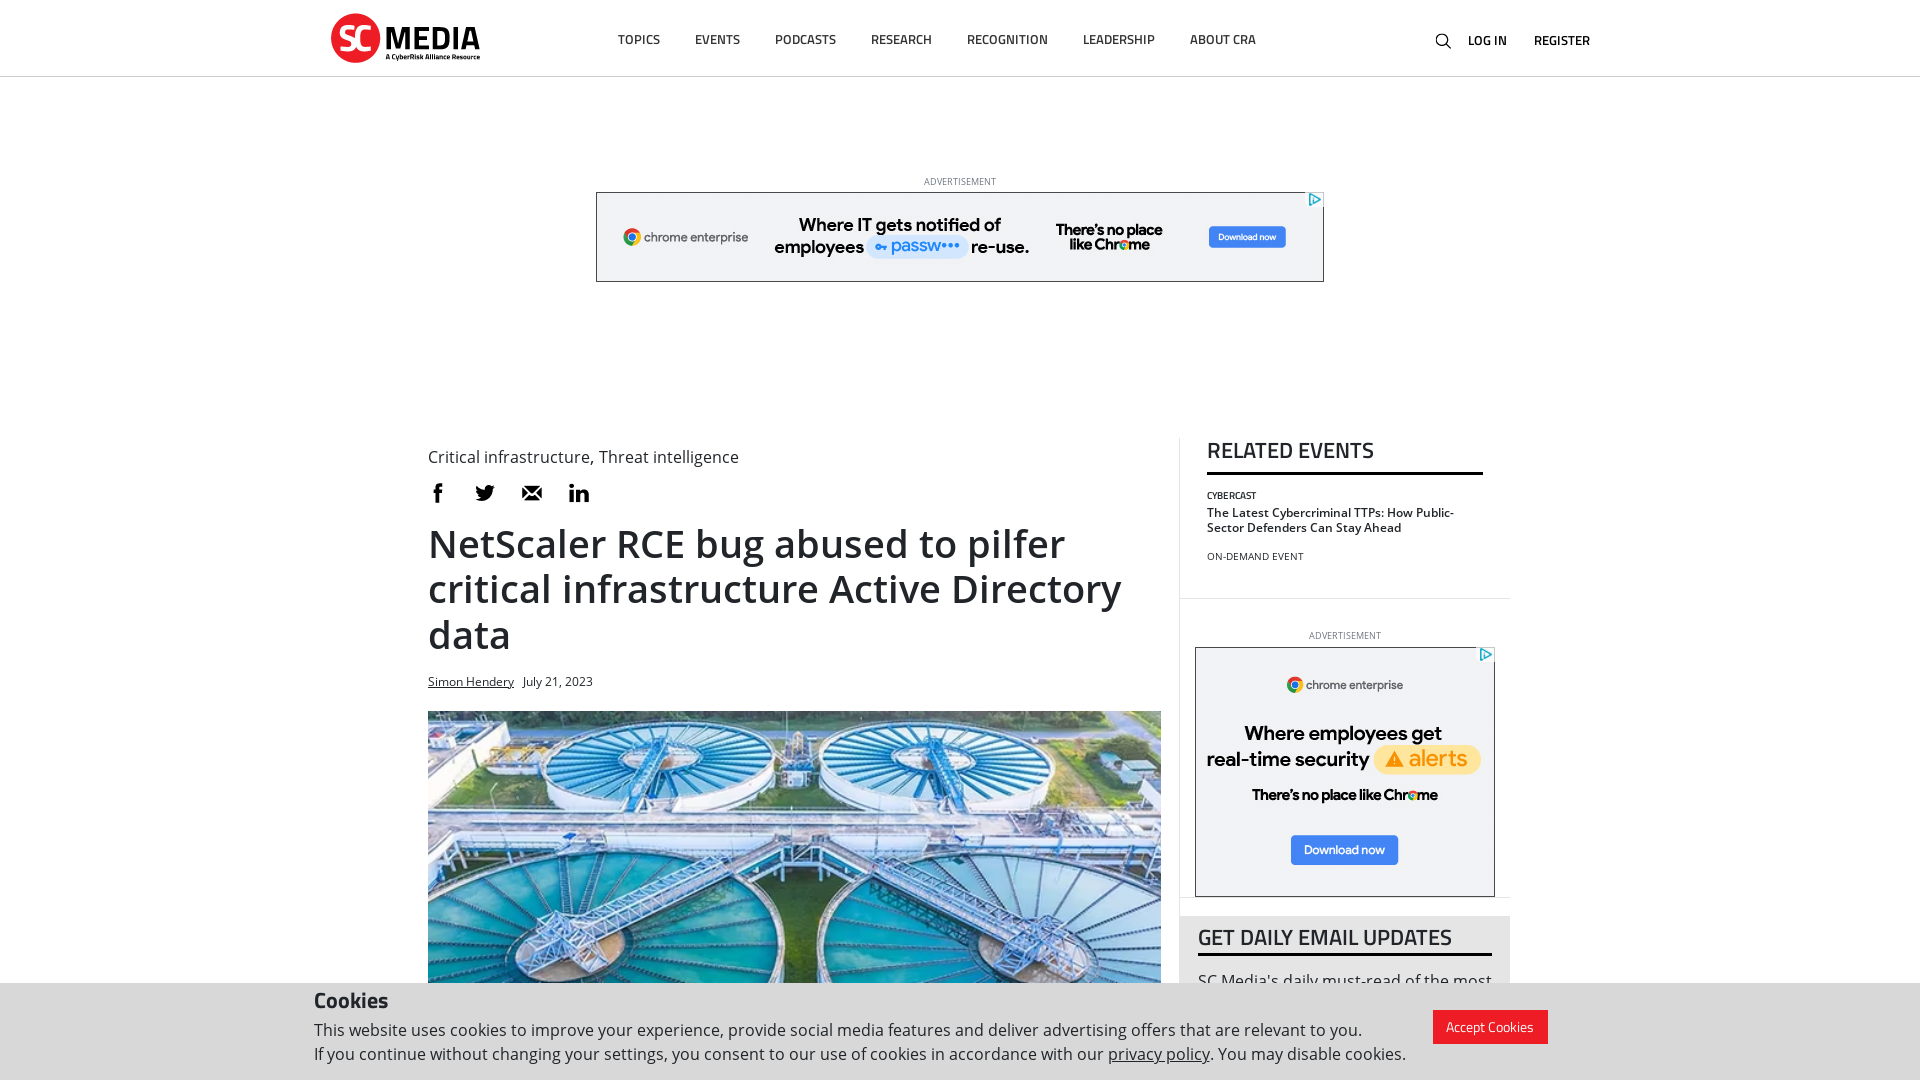Viewport: 1920px width, 1080px height.
Task: Accept cookies via Accept Cookies button
Action: tap(1489, 1026)
